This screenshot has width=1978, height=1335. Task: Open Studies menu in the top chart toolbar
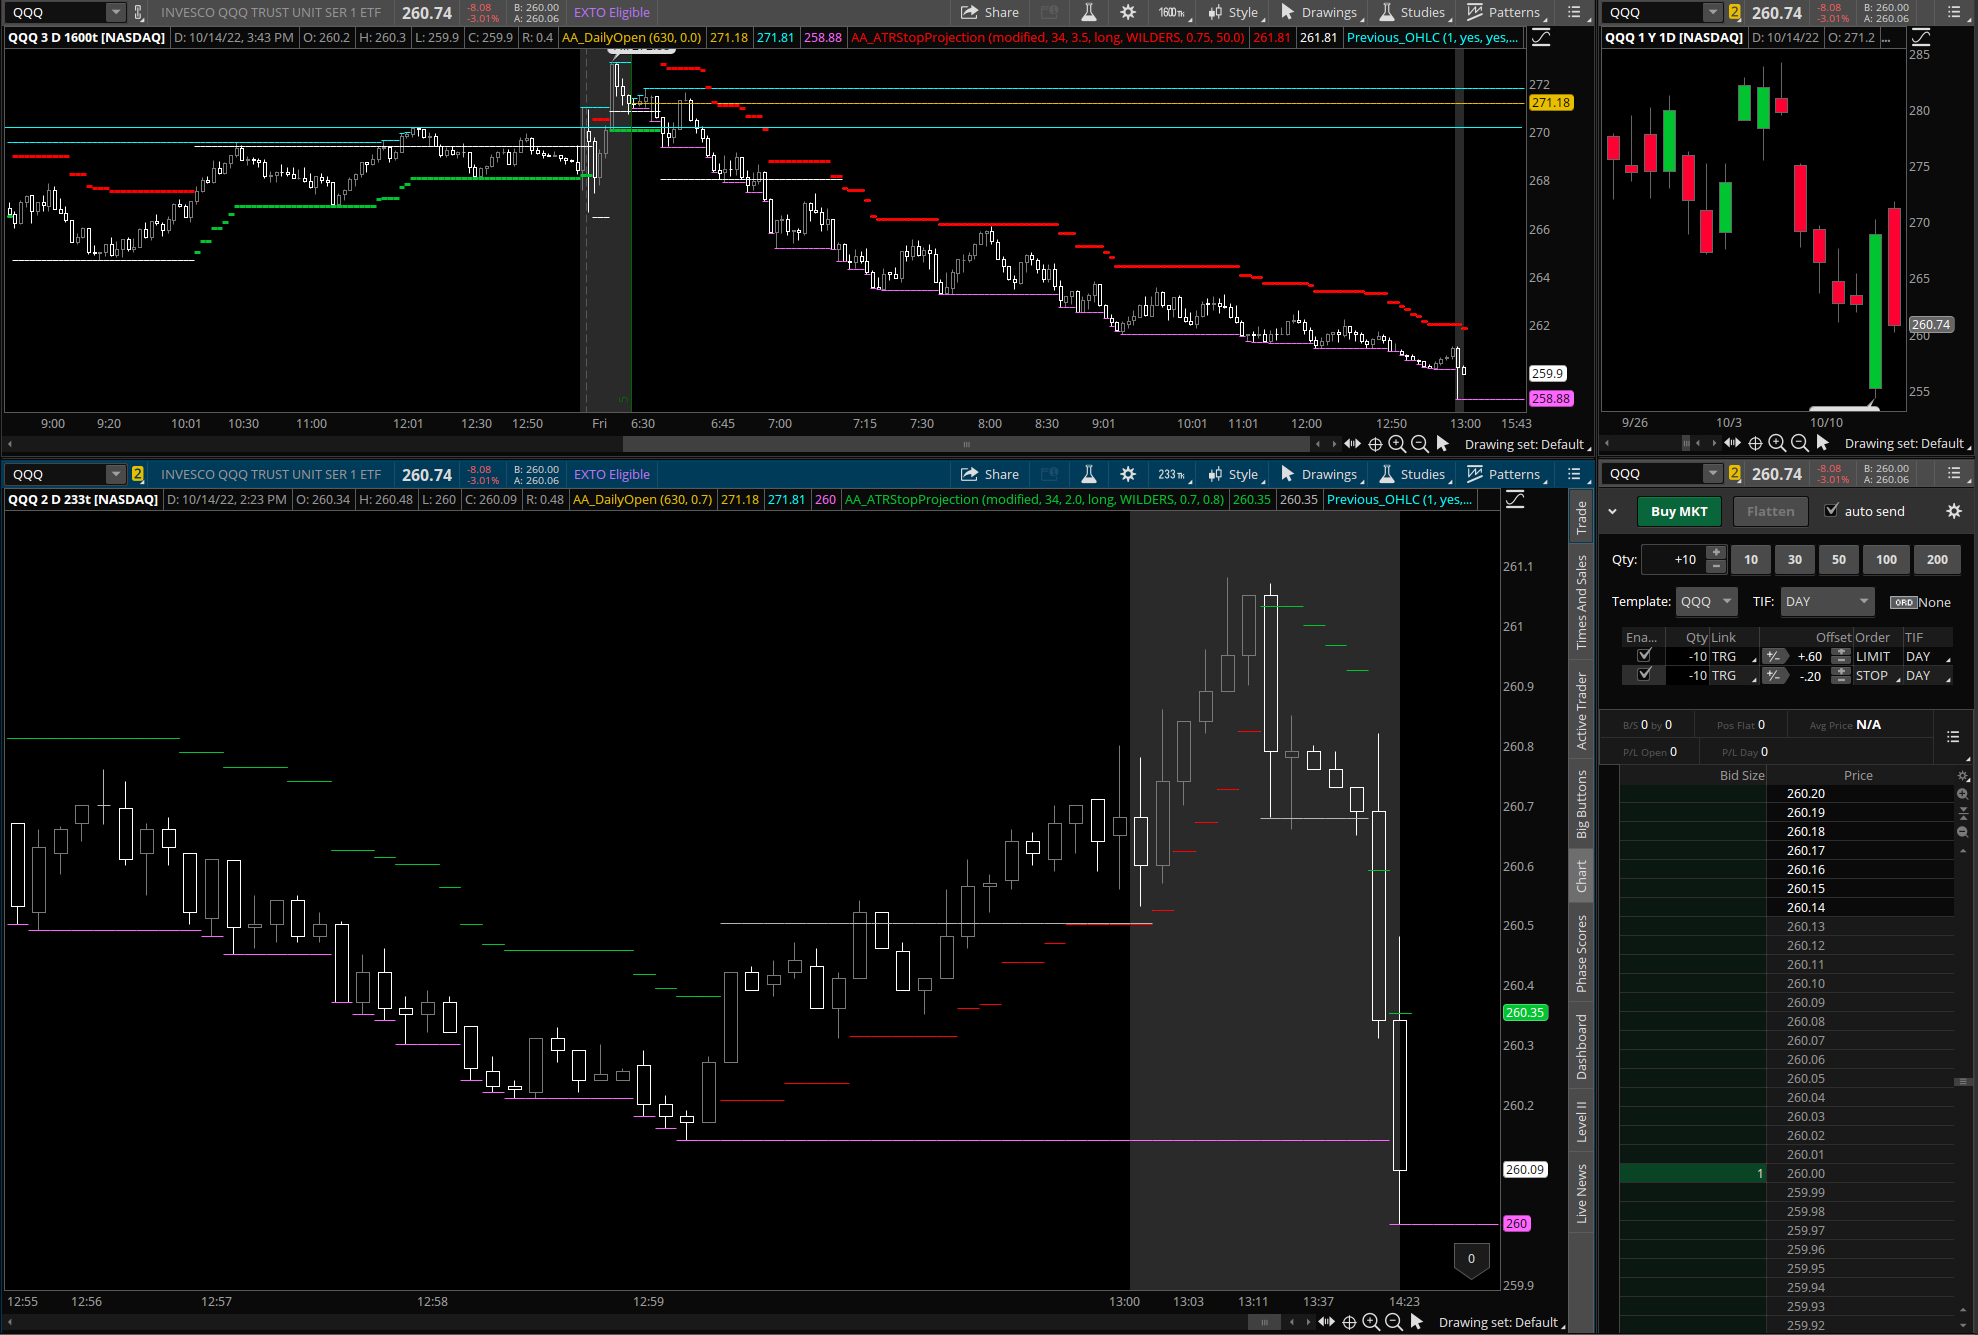pos(1413,12)
